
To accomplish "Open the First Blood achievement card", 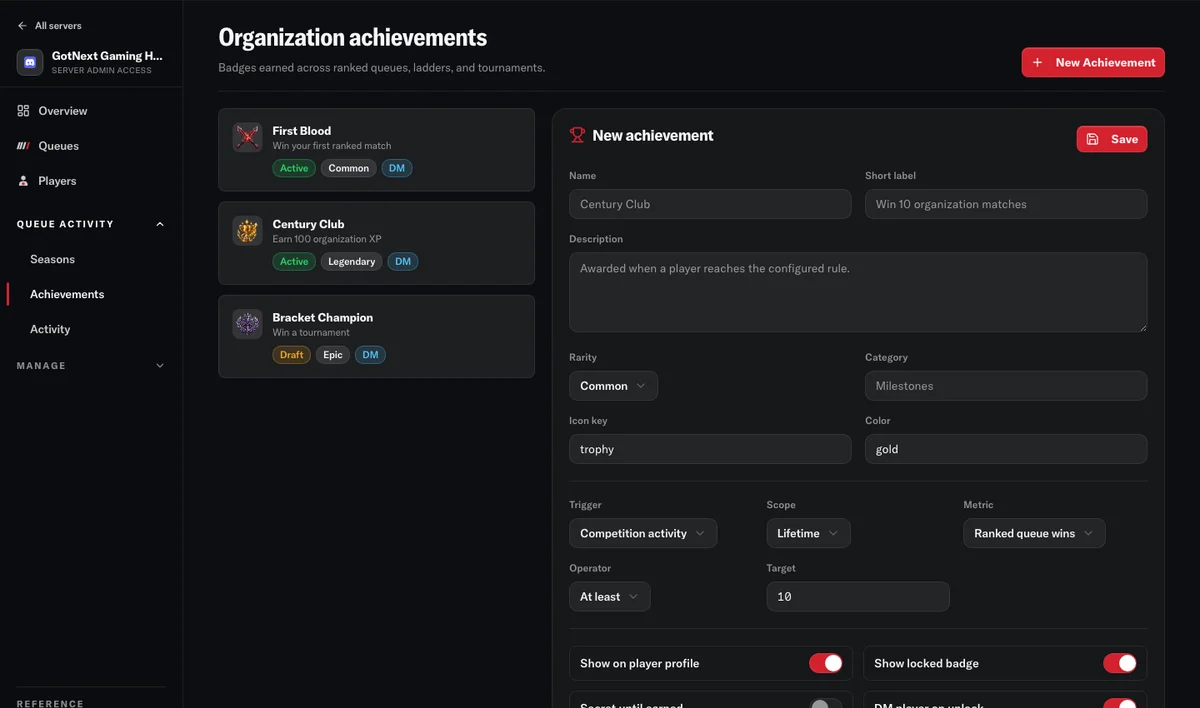I will [376, 150].
